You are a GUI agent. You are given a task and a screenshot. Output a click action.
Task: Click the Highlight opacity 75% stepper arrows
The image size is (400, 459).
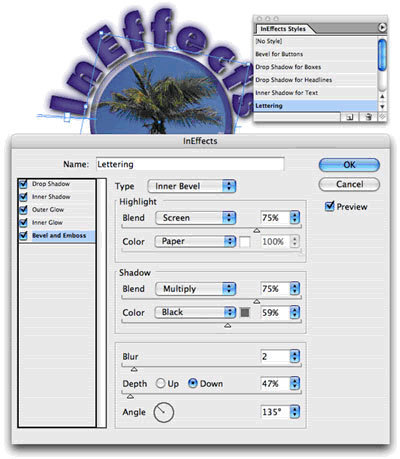click(x=295, y=218)
